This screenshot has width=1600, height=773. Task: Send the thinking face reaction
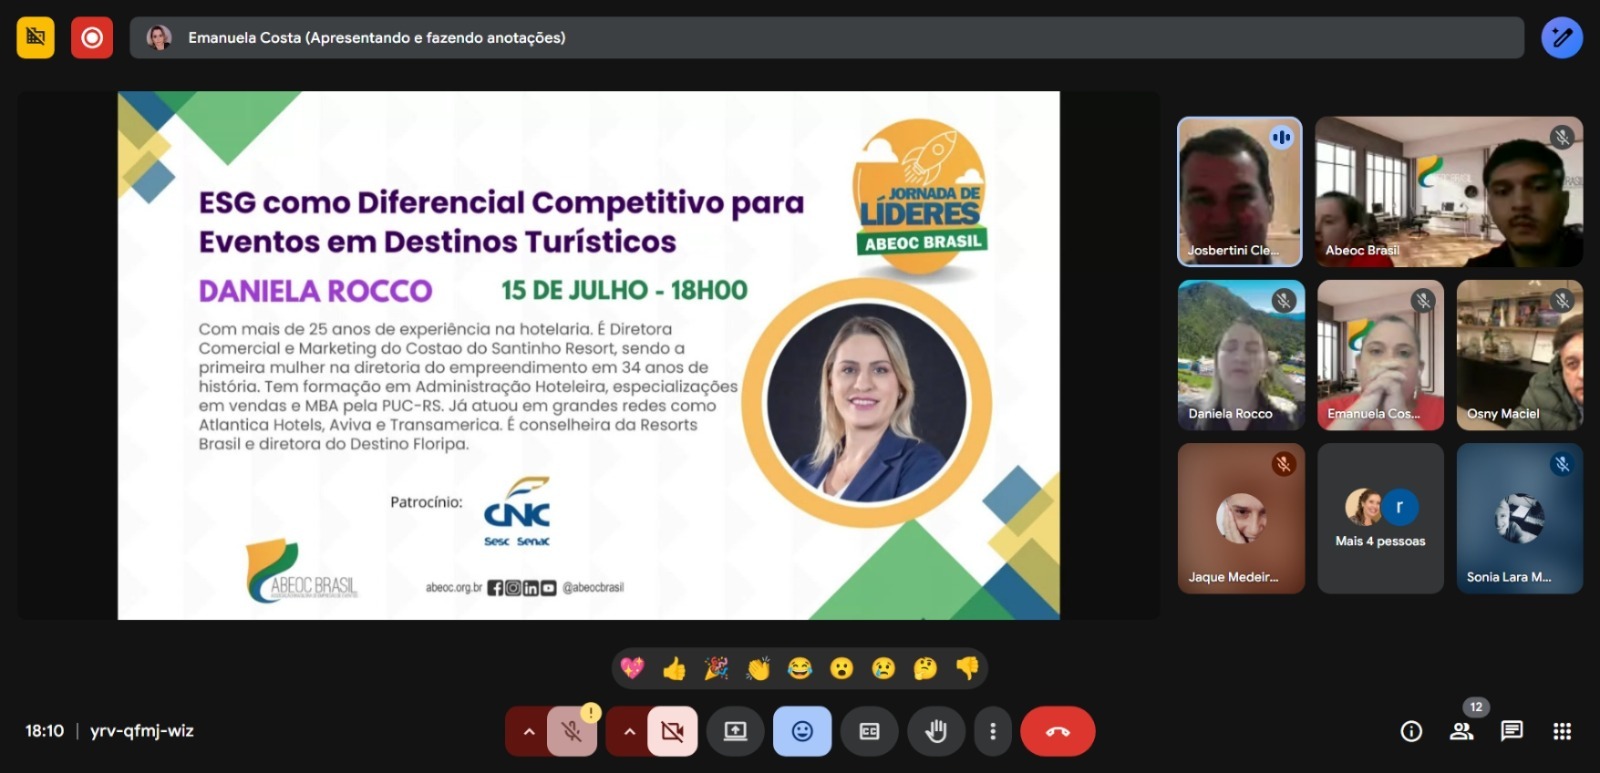(x=925, y=668)
